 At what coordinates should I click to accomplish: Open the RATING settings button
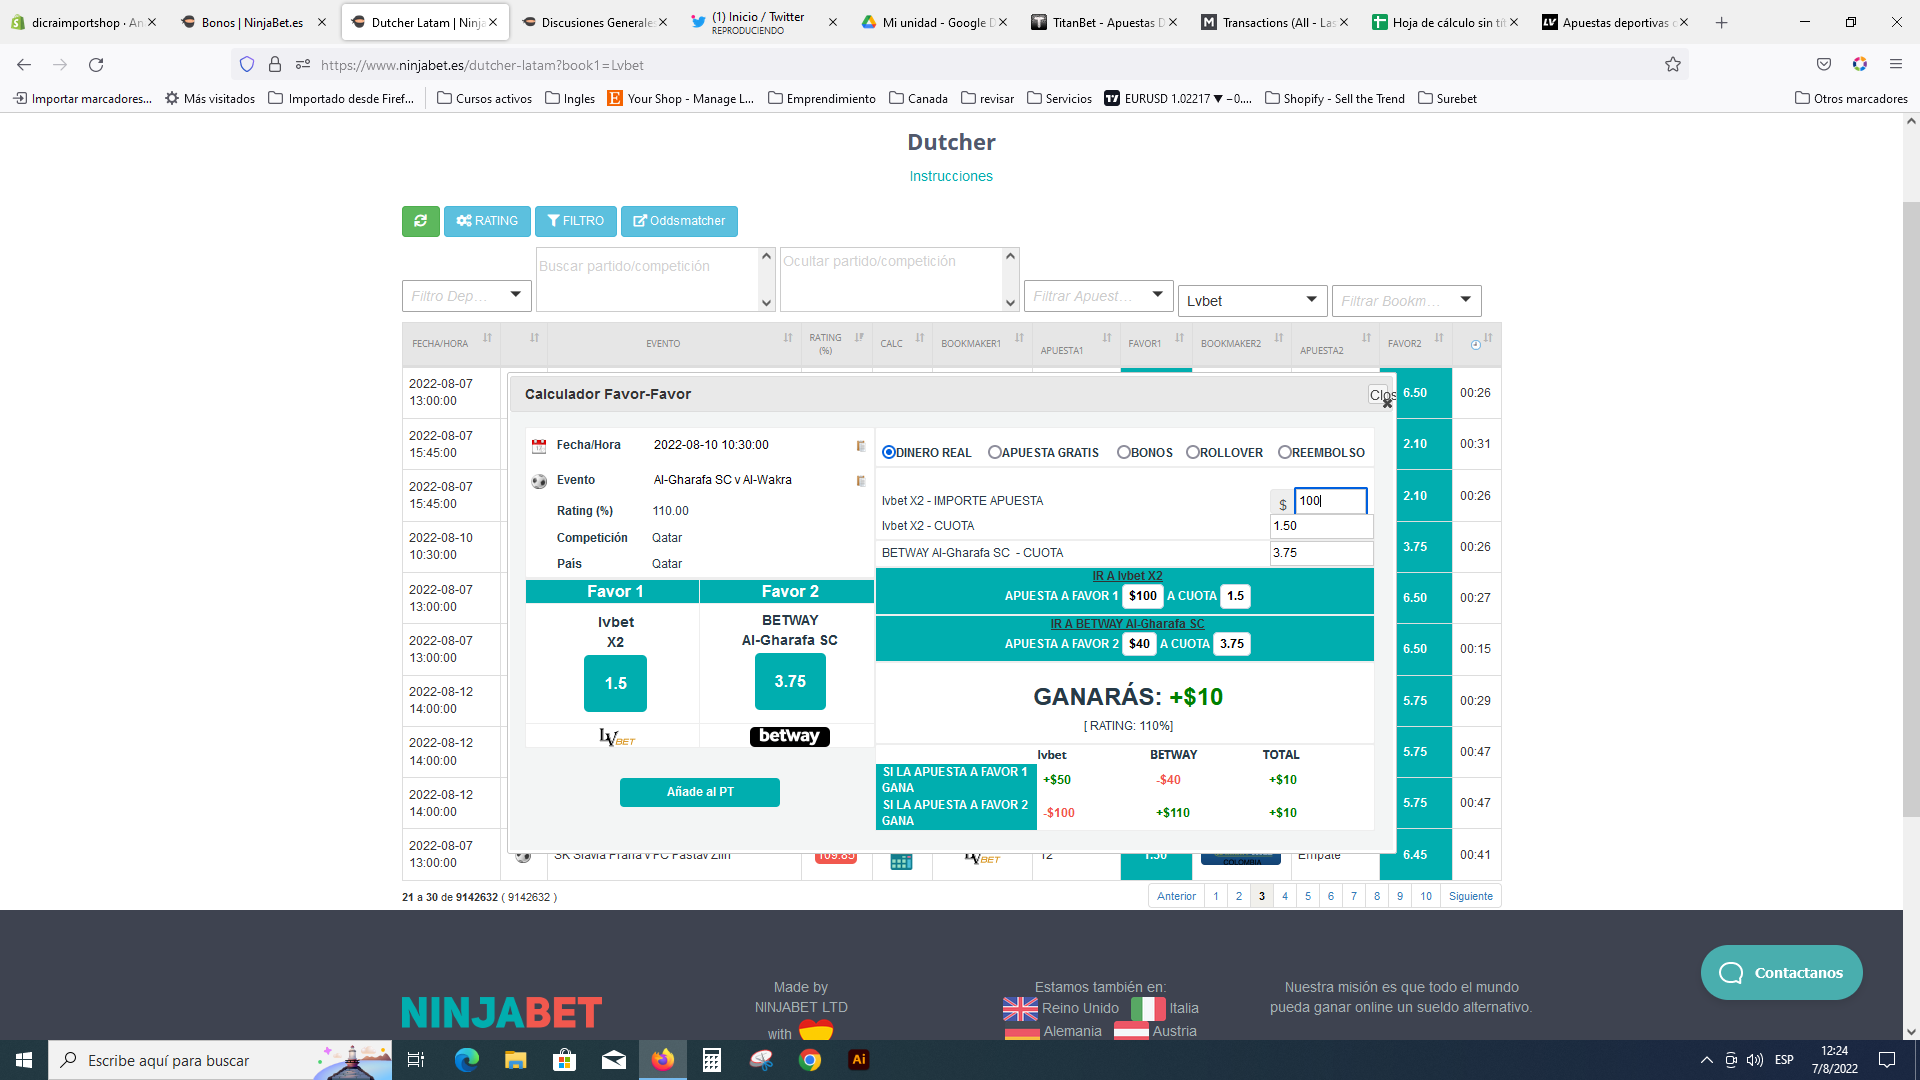coord(487,221)
